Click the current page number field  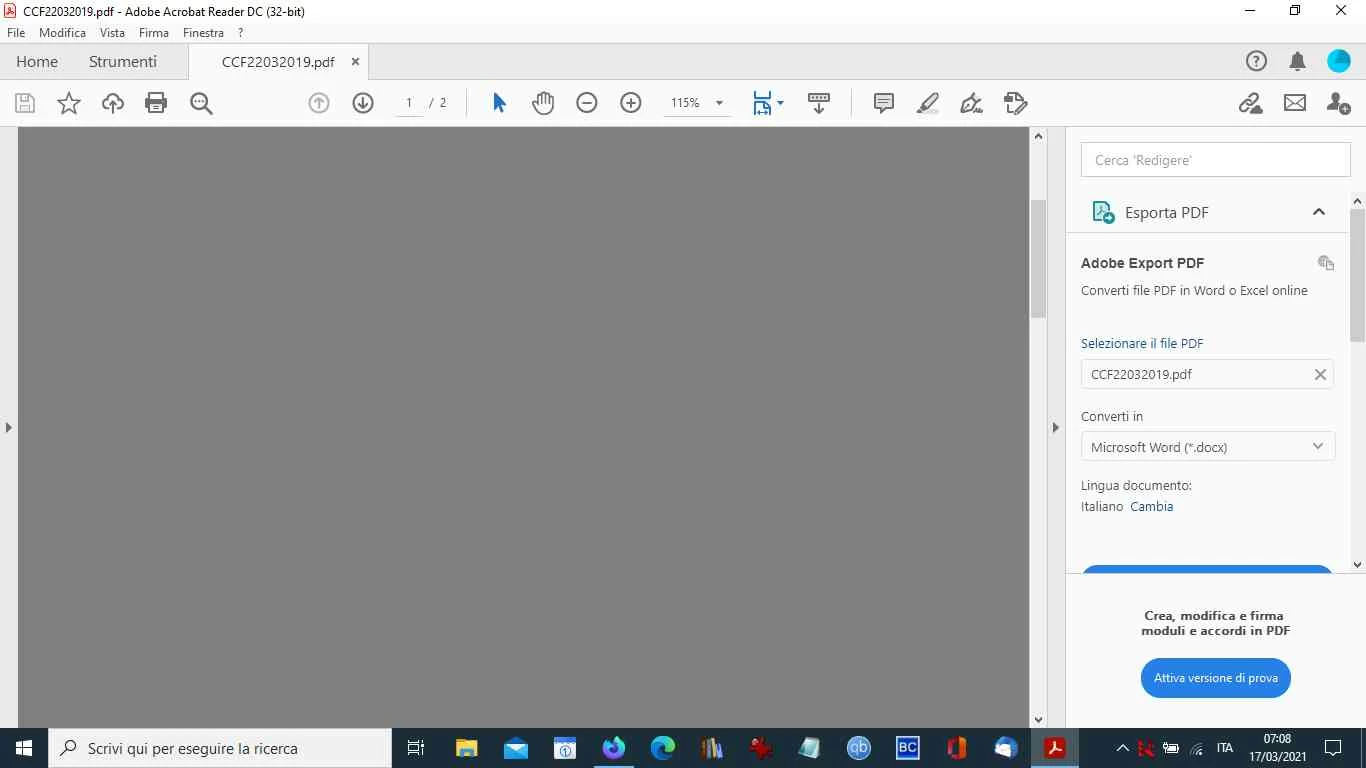tap(409, 103)
